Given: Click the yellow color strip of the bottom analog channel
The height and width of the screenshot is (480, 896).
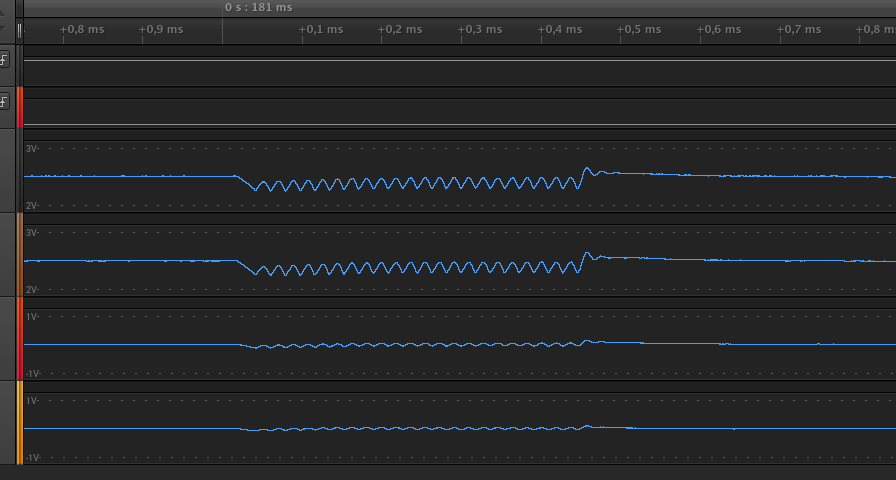Looking at the screenshot, I should click(20, 422).
